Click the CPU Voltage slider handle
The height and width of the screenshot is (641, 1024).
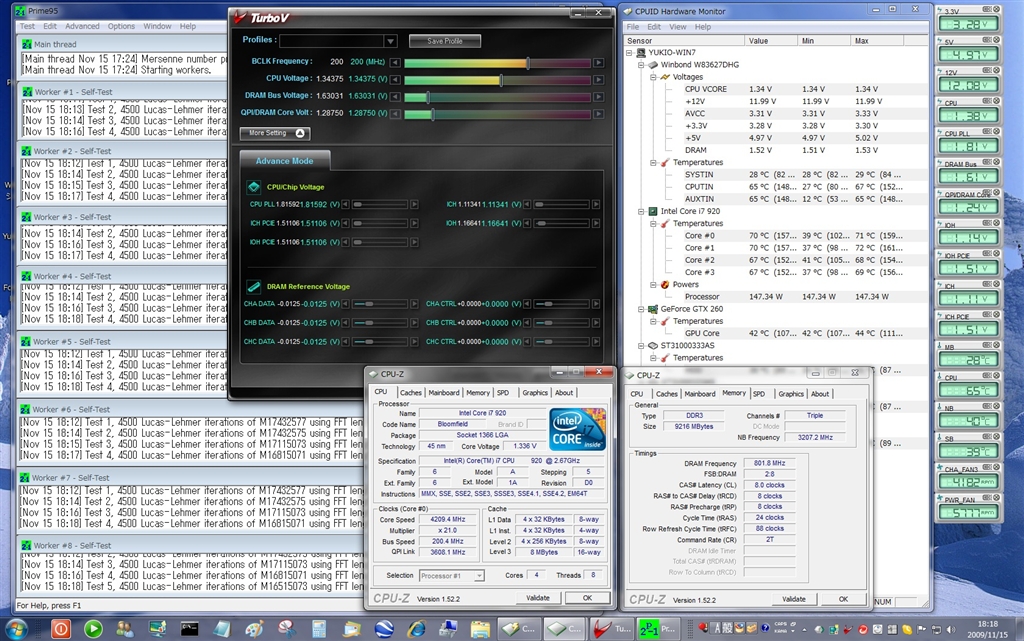pyautogui.click(x=501, y=80)
